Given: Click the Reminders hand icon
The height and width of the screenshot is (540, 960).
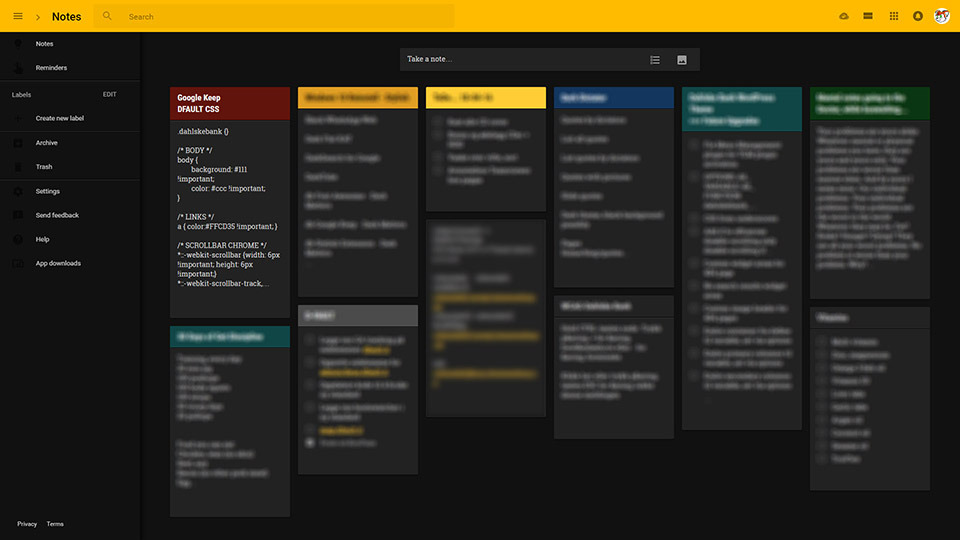Looking at the screenshot, I should pos(18,68).
